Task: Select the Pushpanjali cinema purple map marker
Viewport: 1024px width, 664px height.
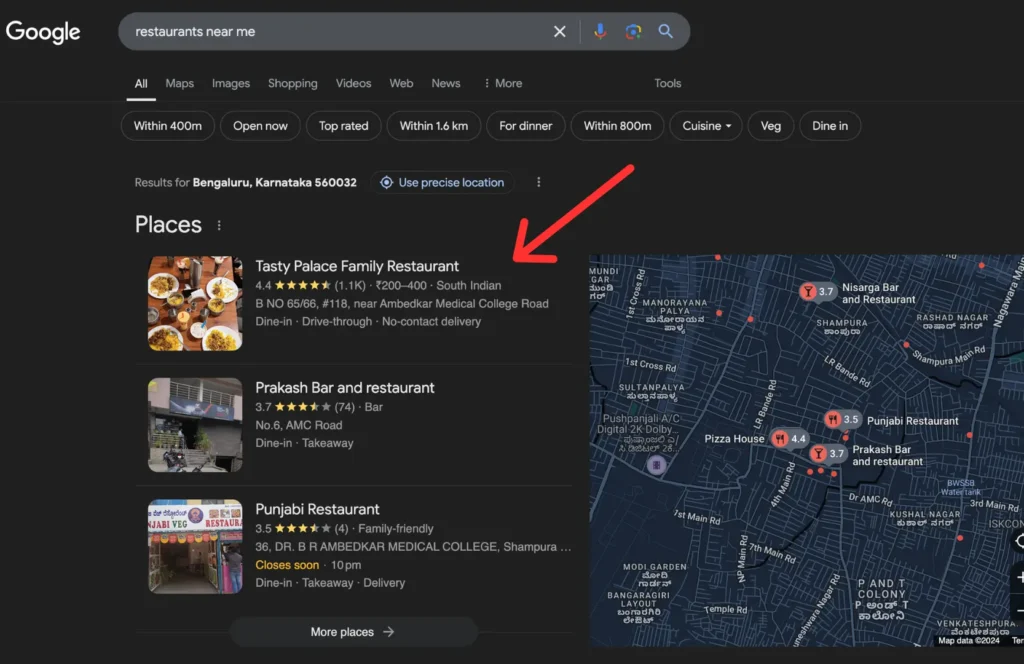Action: click(x=656, y=465)
